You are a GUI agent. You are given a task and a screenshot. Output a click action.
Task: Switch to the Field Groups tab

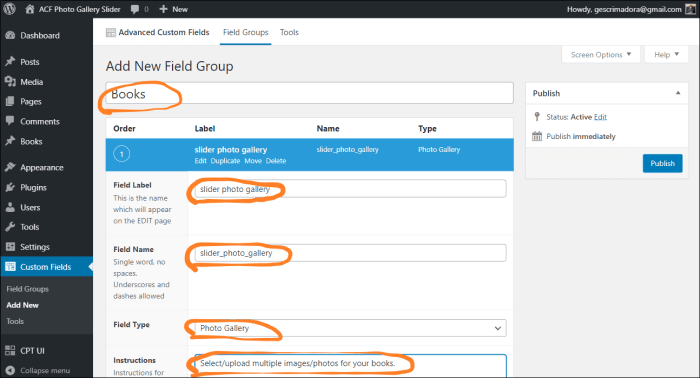pos(246,33)
